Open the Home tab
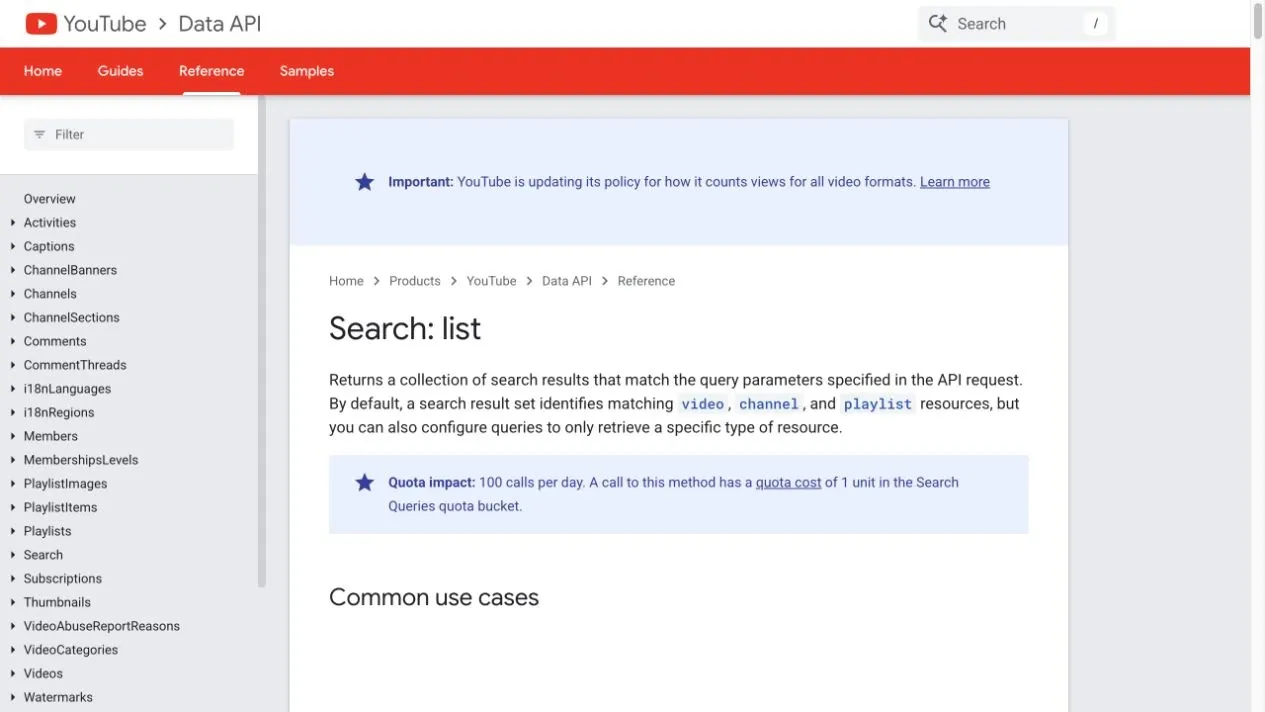The width and height of the screenshot is (1265, 712). [x=43, y=71]
